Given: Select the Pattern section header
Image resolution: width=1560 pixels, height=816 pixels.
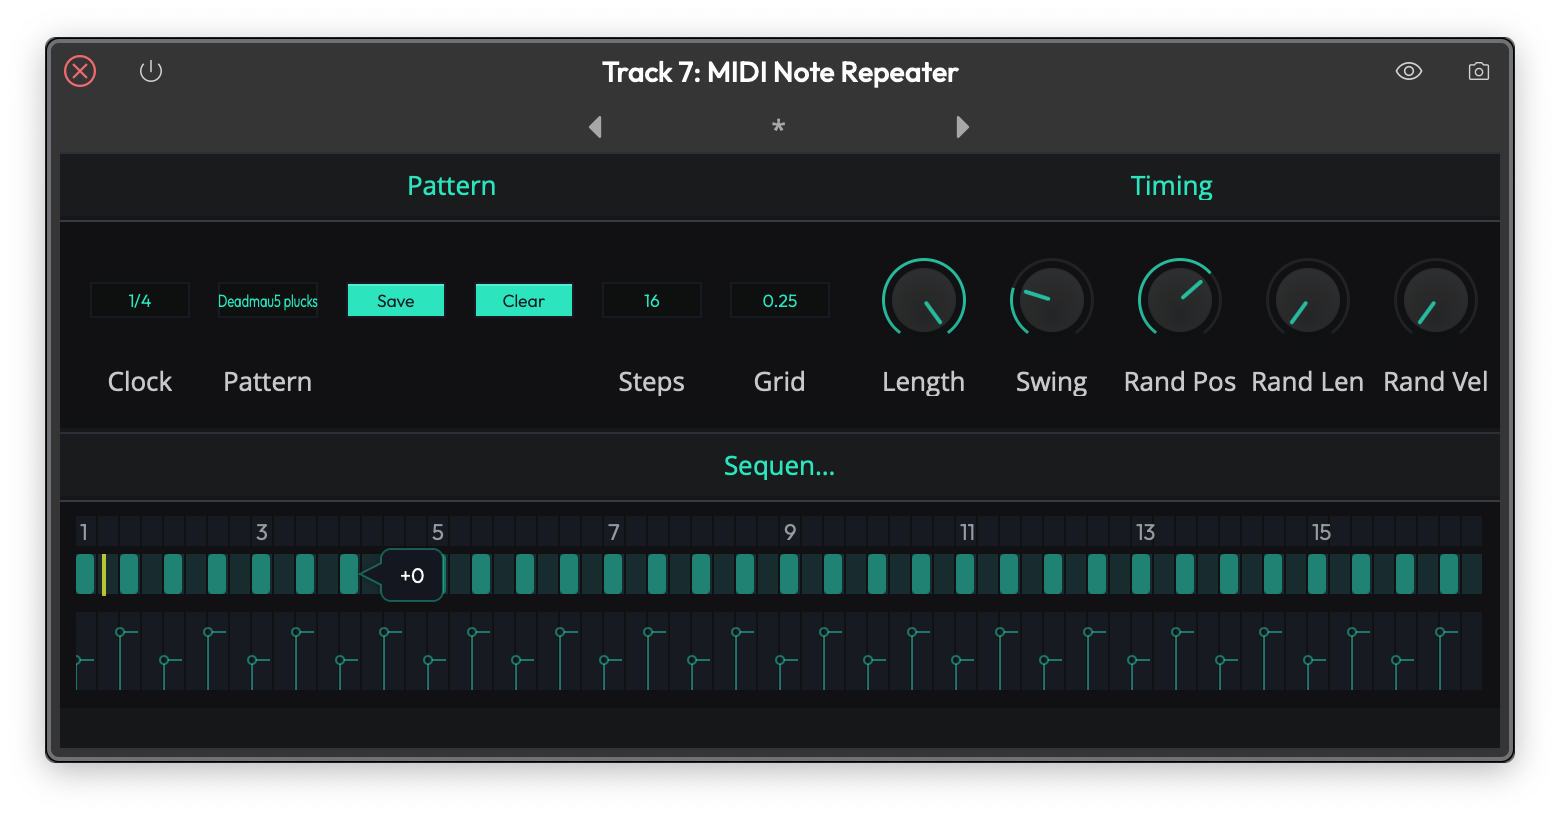Looking at the screenshot, I should pyautogui.click(x=452, y=186).
